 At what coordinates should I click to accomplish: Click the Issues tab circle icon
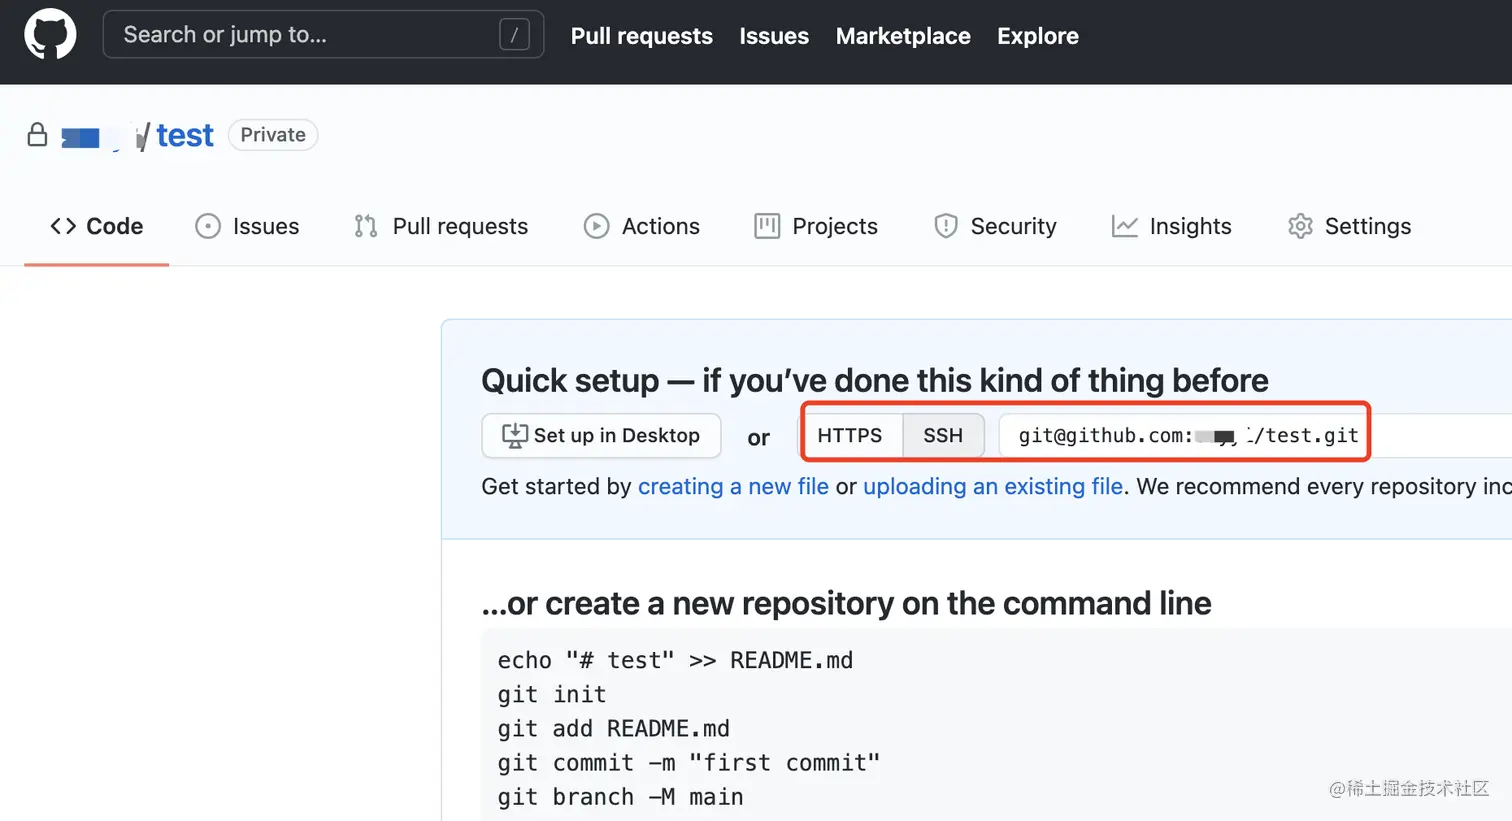click(208, 226)
